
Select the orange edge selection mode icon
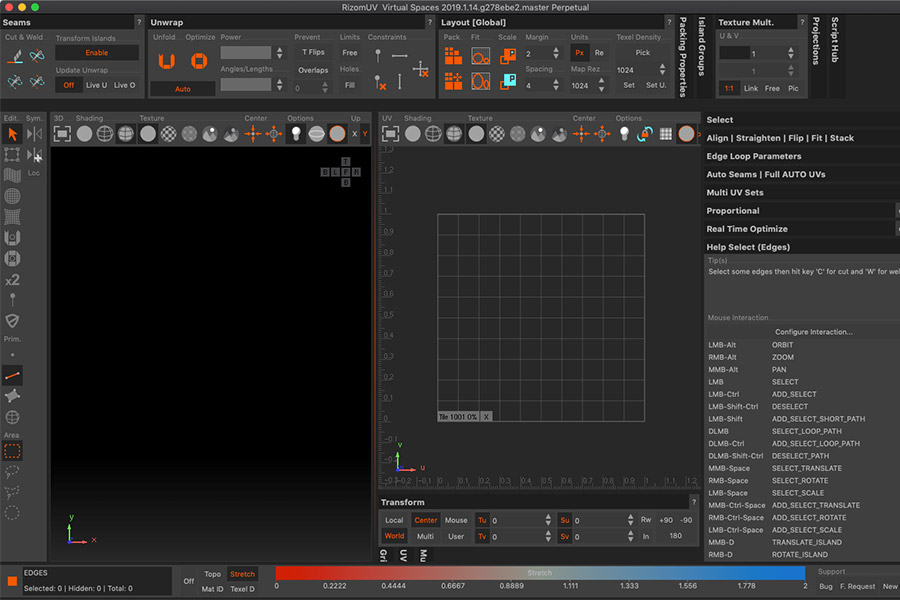click(x=12, y=376)
